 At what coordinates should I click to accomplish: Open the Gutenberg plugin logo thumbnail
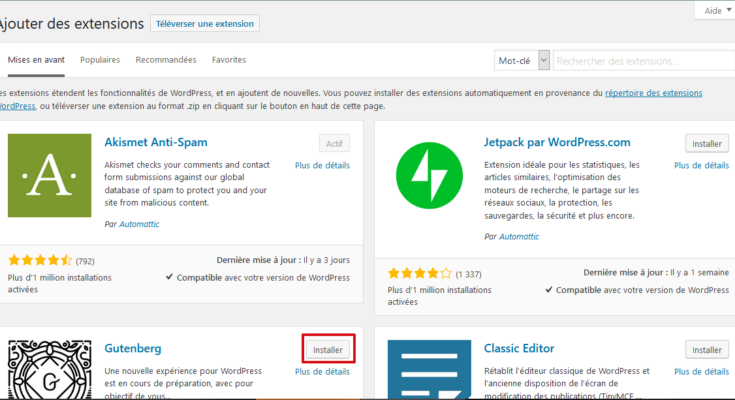[x=50, y=370]
